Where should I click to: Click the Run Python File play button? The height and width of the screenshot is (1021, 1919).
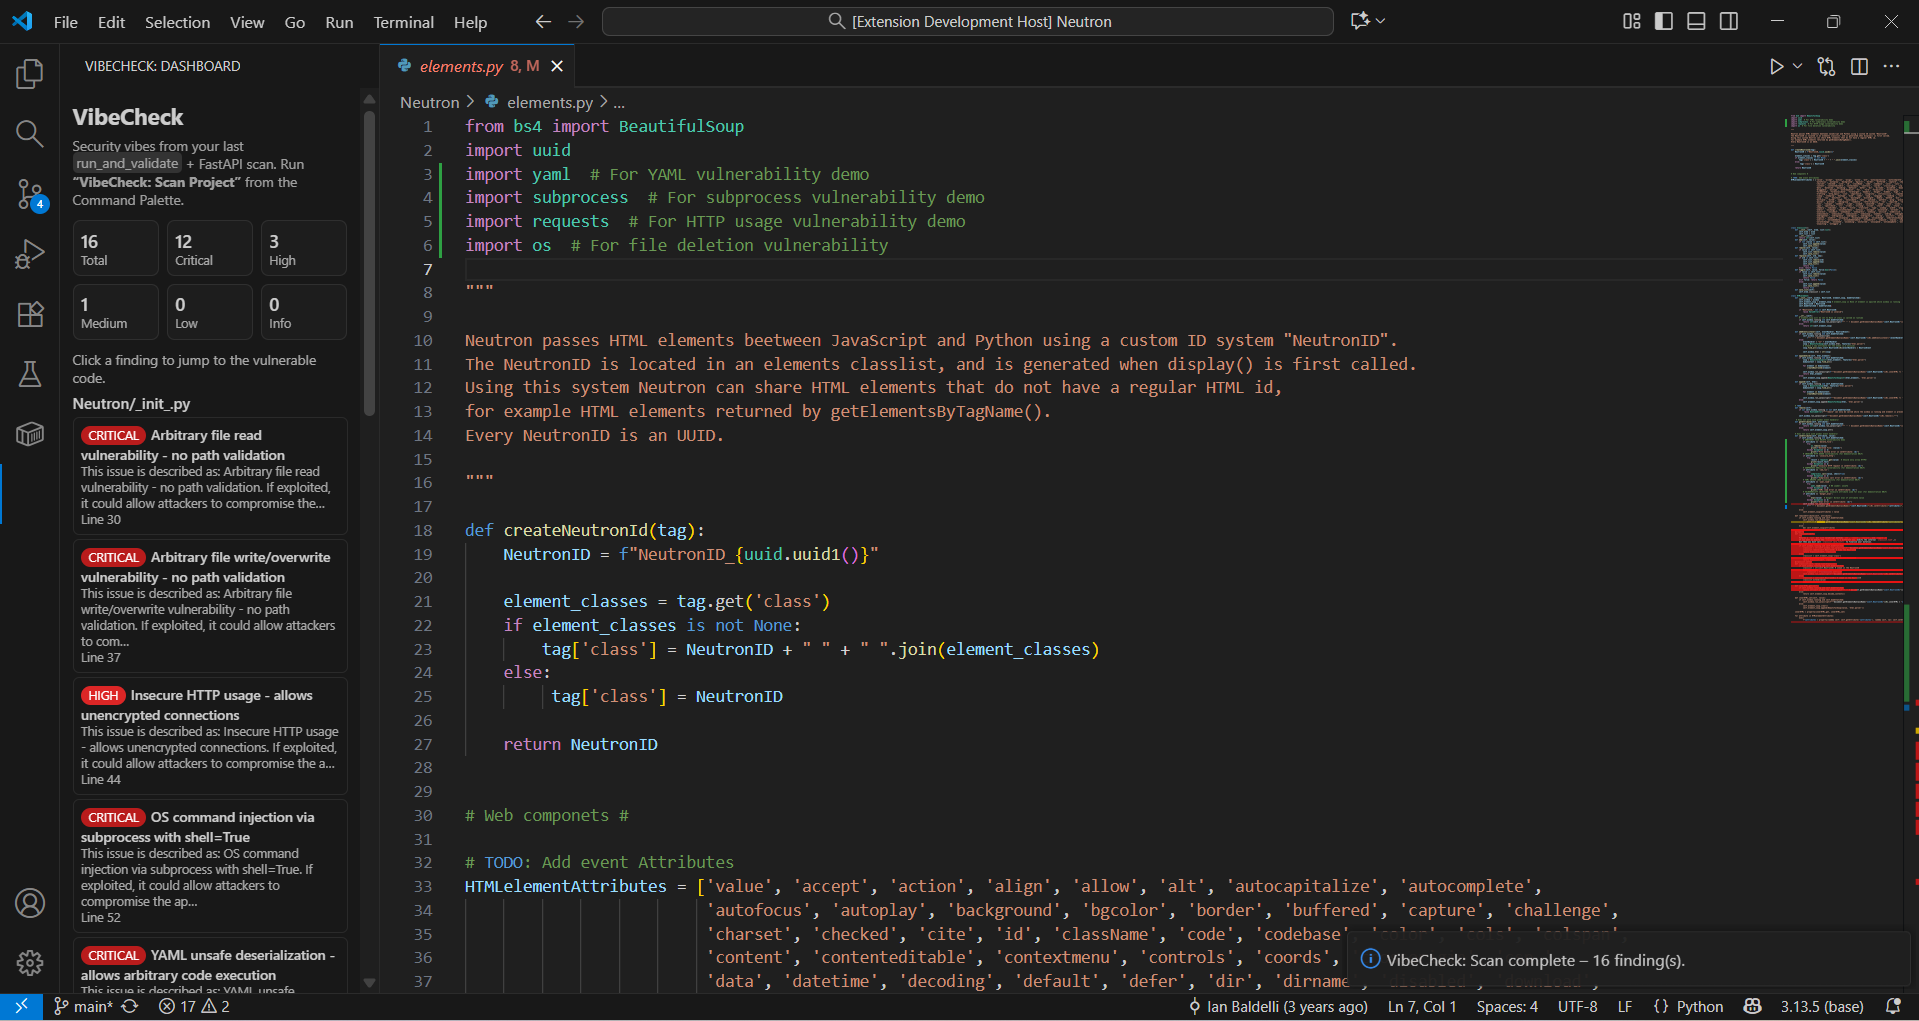click(x=1776, y=67)
